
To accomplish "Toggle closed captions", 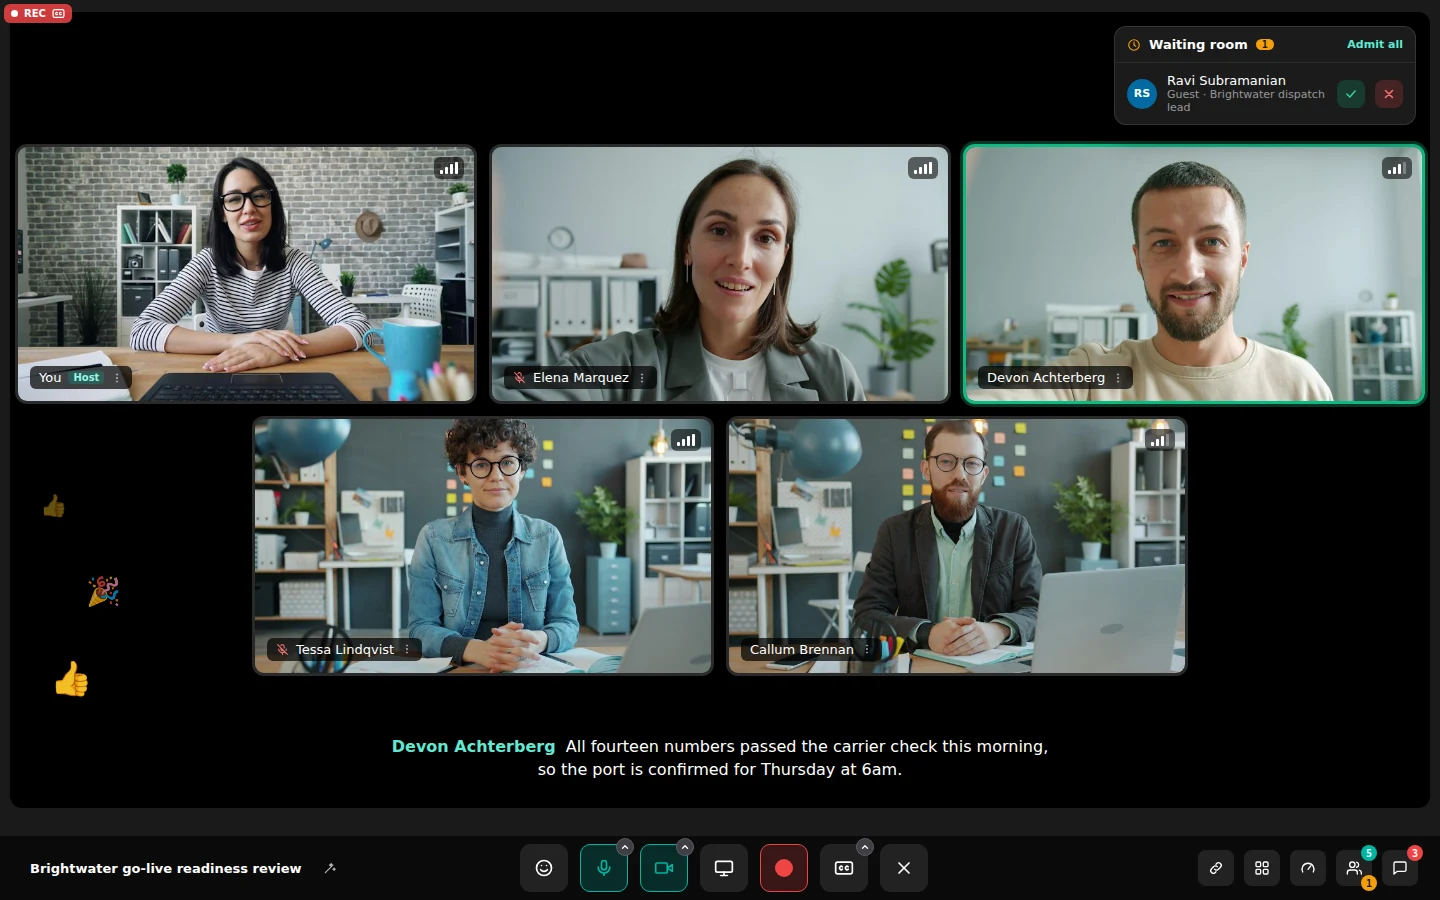I will (x=844, y=868).
